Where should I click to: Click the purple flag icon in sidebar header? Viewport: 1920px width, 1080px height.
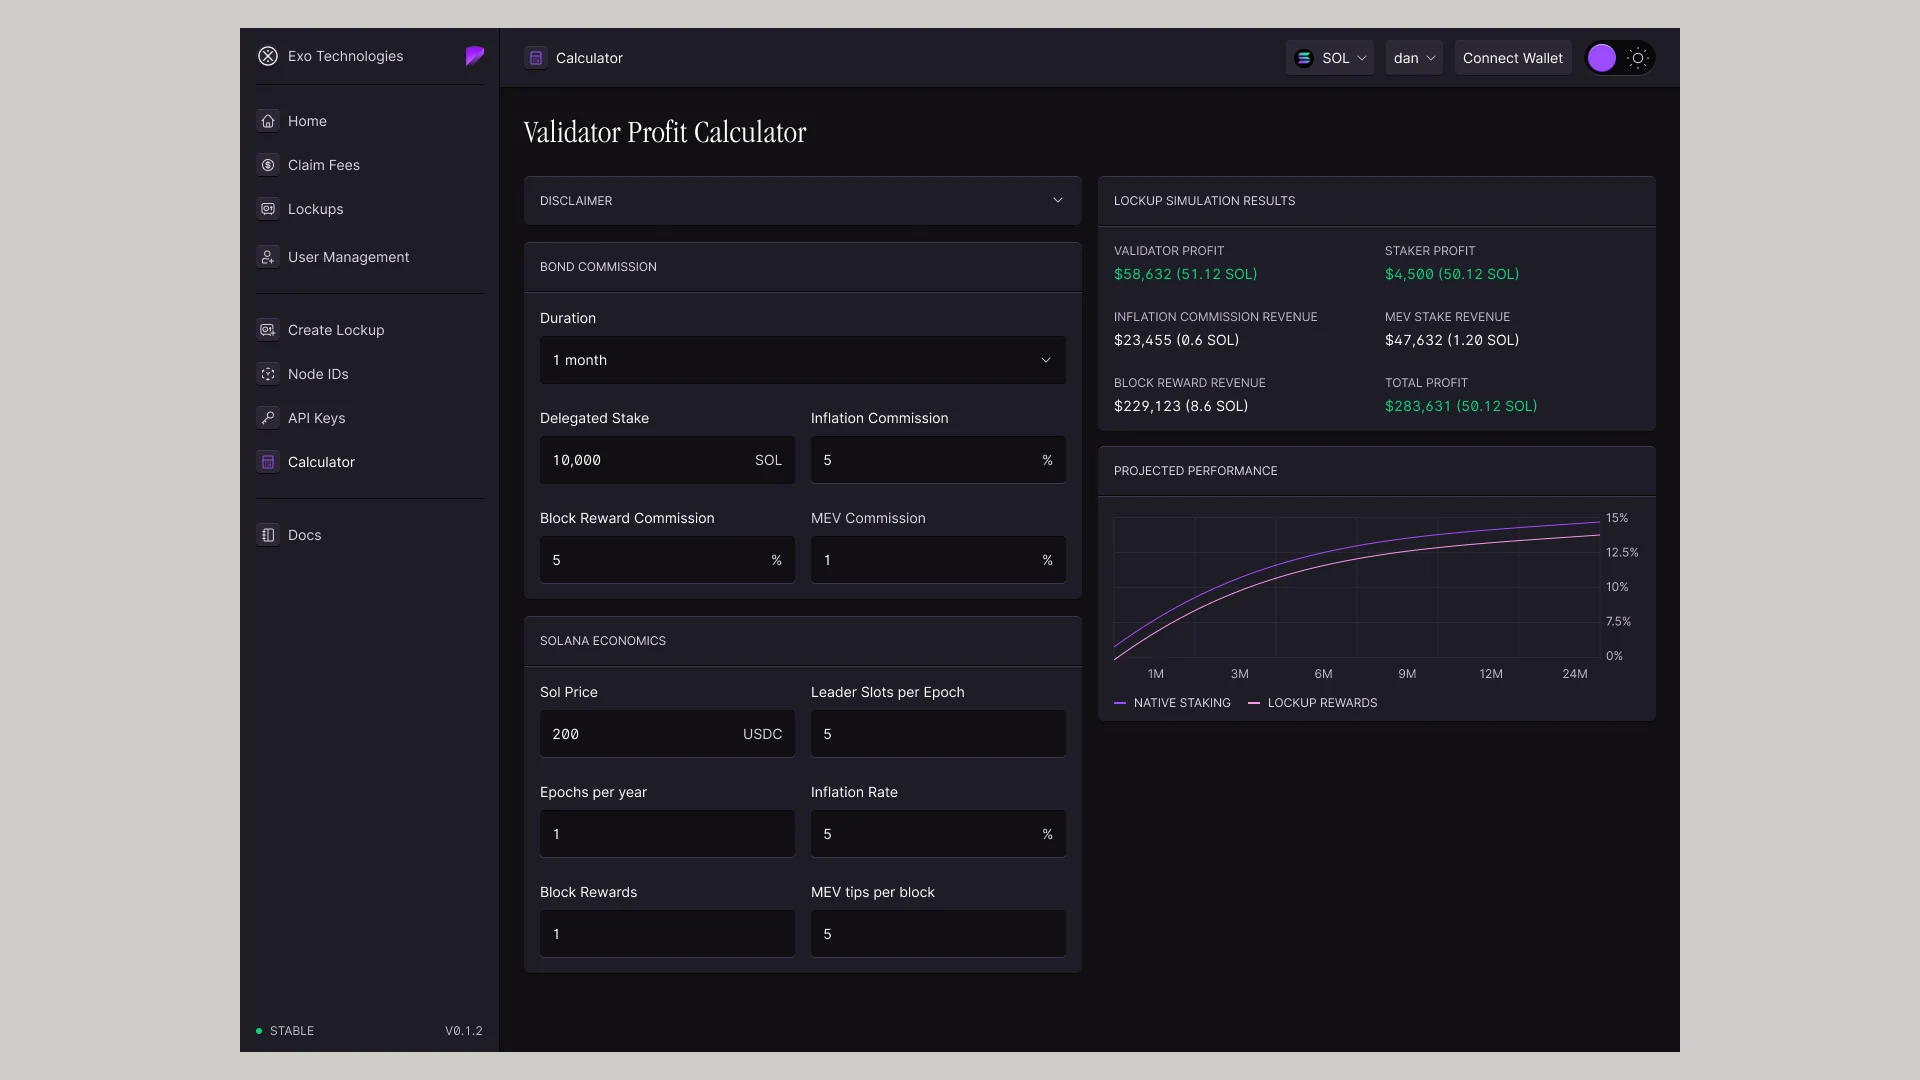pos(475,56)
